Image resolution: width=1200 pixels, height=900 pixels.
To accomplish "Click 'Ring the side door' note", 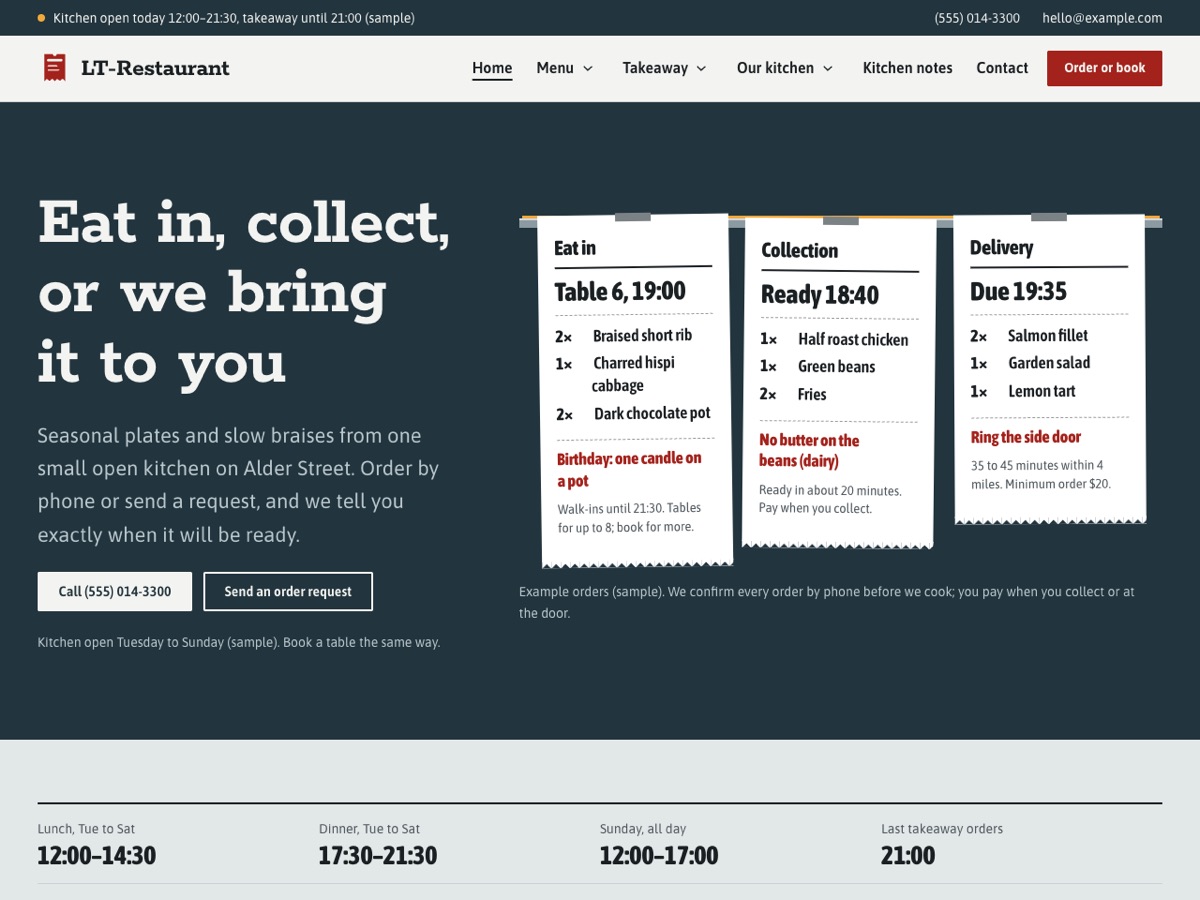I will 1026,437.
